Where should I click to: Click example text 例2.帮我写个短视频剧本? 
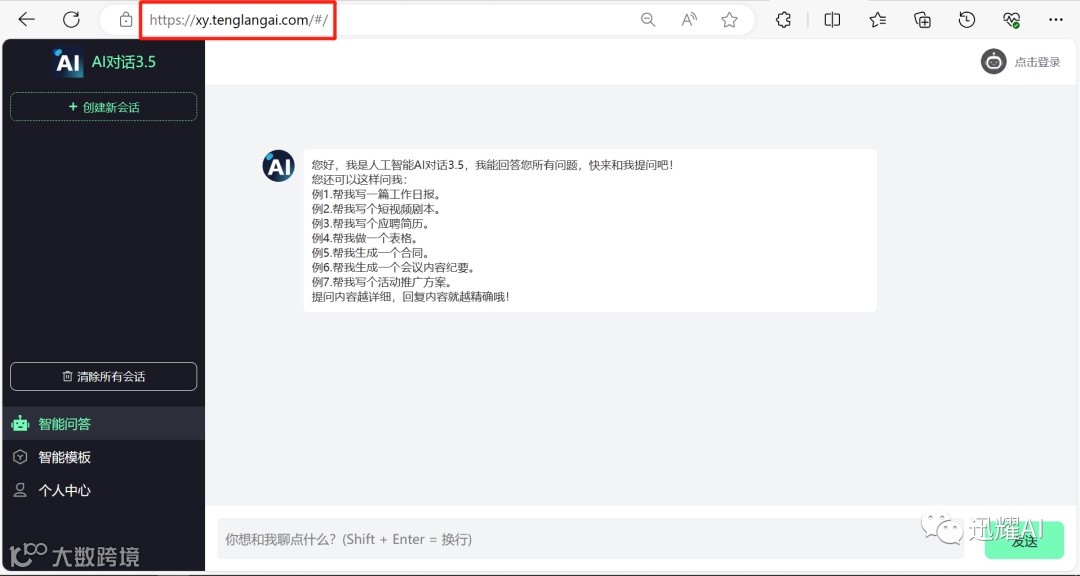(377, 209)
